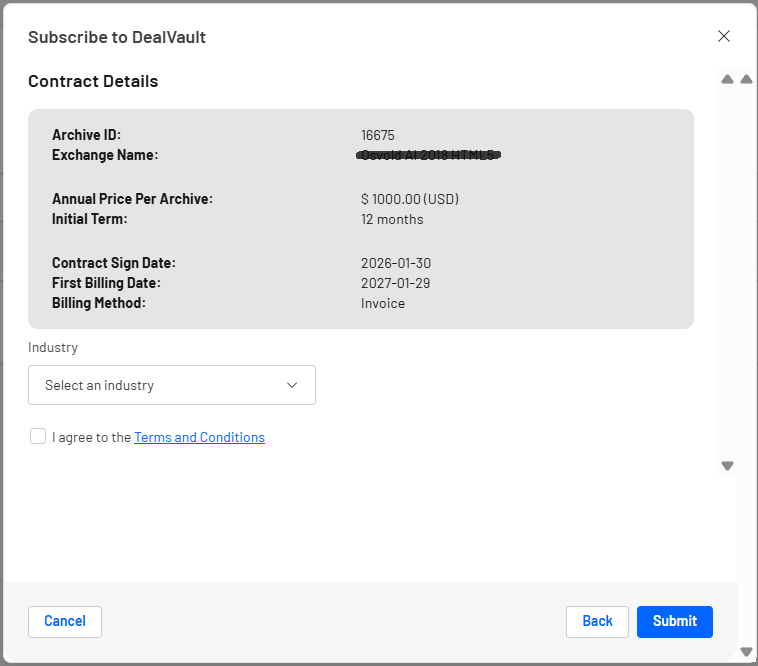Close the Subscribe to DealVault dialog
Screen dimensions: 758x666
pyautogui.click(x=724, y=36)
